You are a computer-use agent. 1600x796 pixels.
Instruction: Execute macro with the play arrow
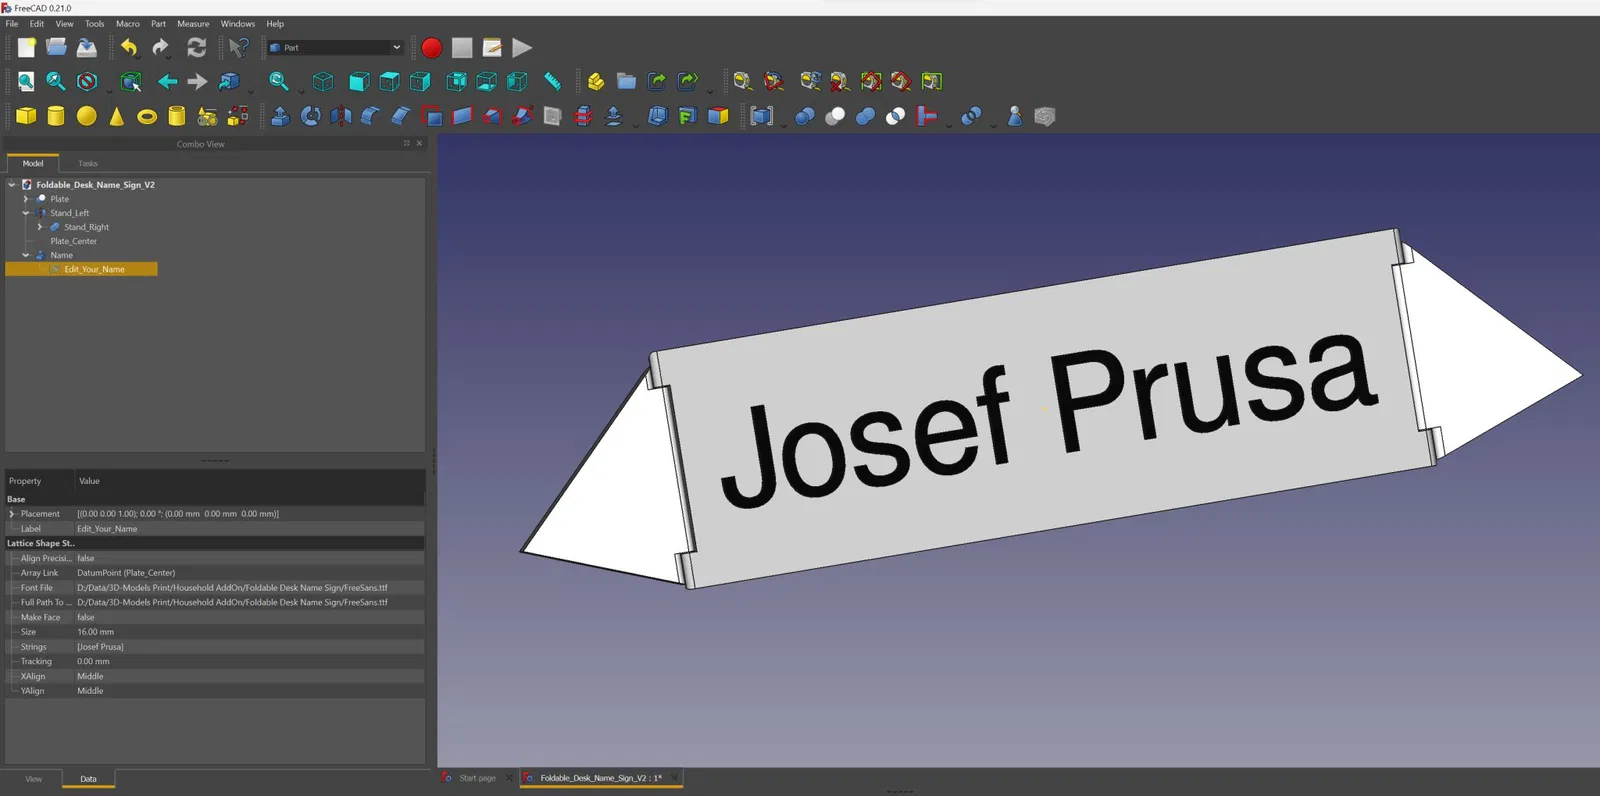tap(522, 47)
